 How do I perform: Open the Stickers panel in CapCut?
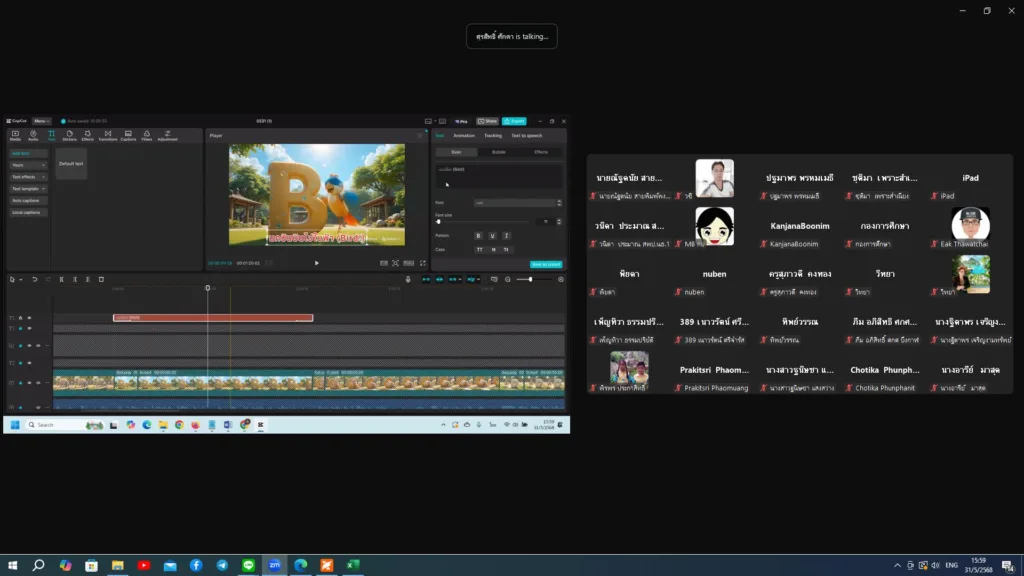(70, 135)
